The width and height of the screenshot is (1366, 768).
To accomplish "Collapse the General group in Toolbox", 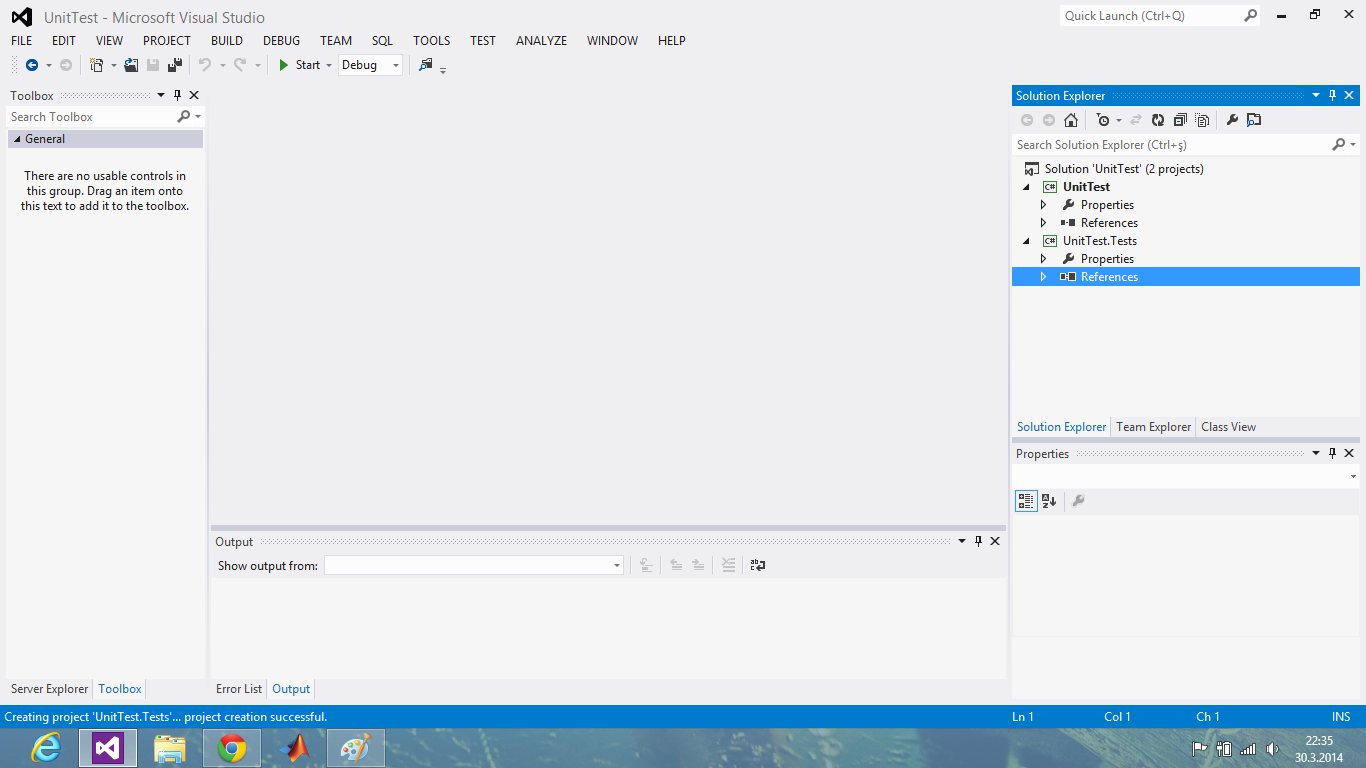I will click(17, 139).
